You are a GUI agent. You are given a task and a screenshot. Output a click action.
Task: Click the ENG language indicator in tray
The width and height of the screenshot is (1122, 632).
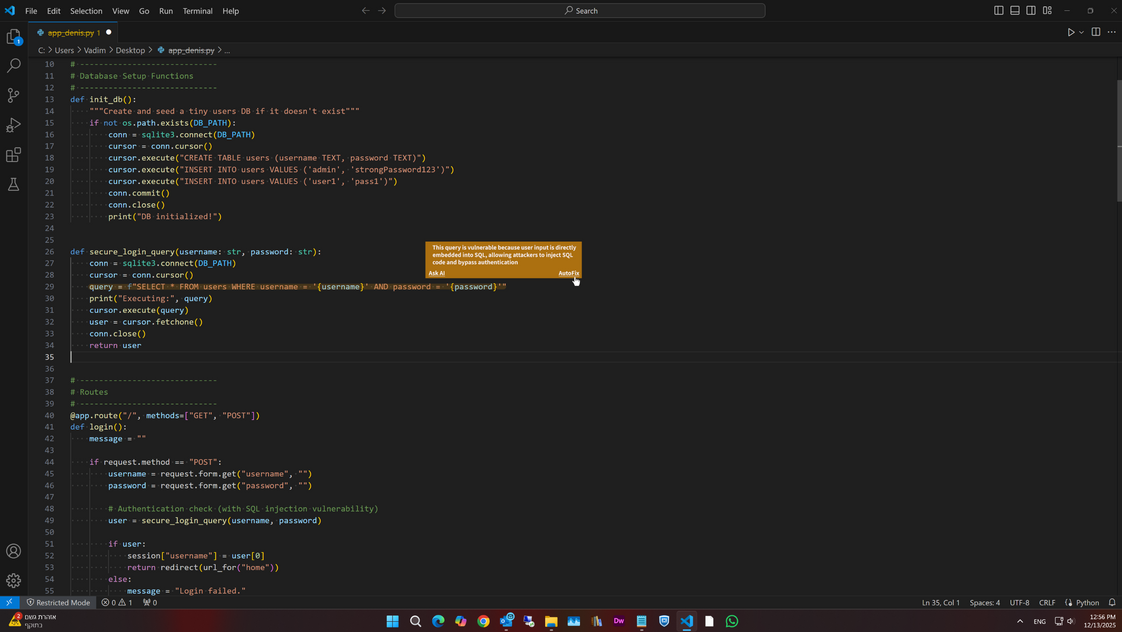tap(1039, 621)
